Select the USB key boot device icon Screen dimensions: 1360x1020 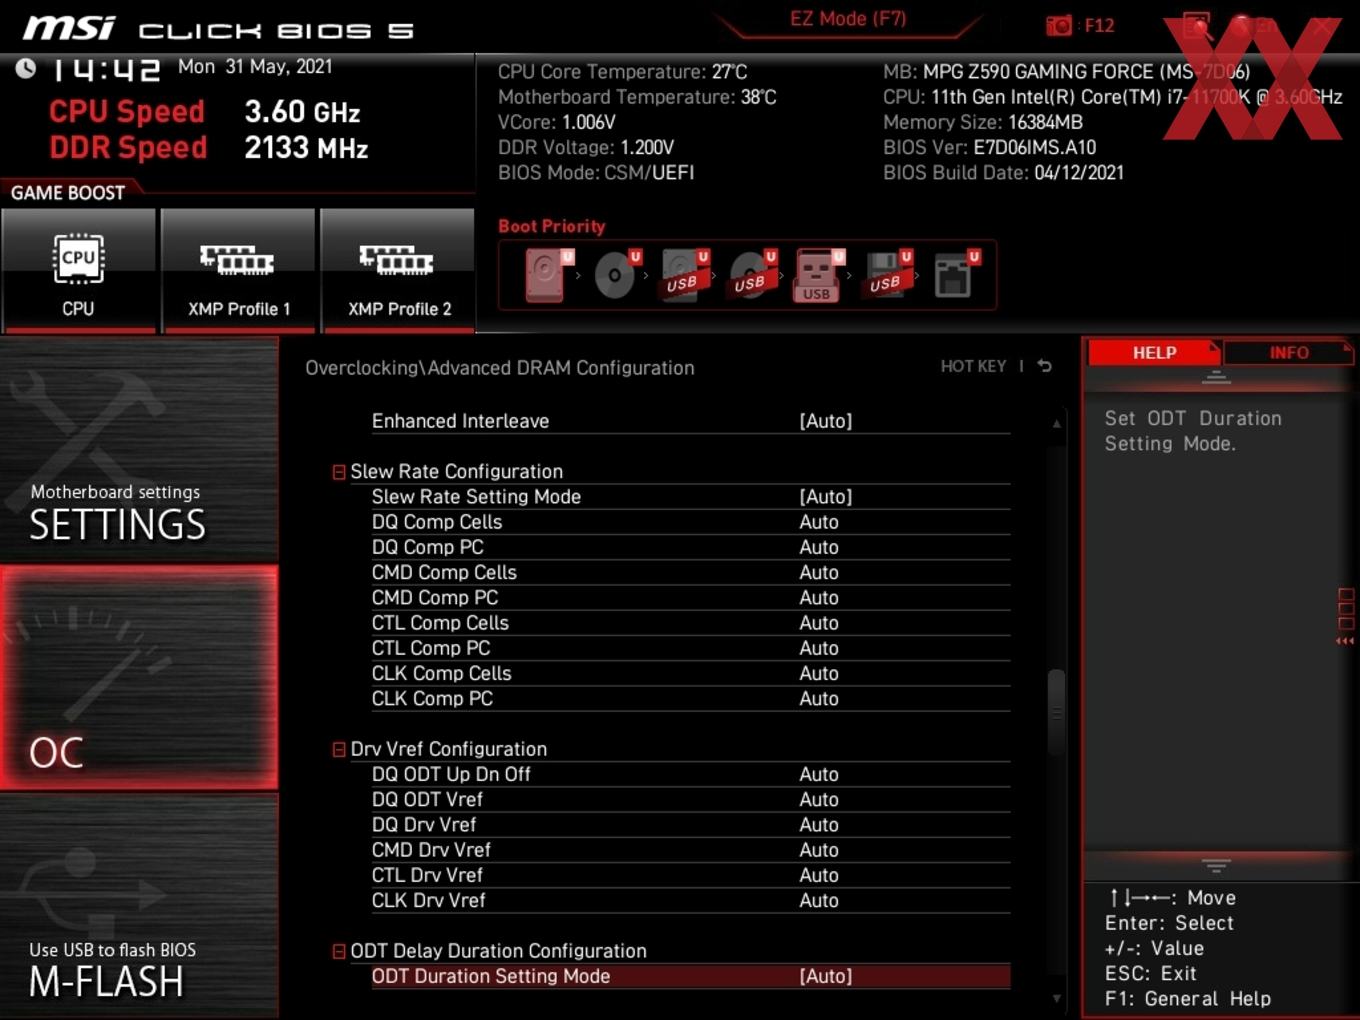818,275
